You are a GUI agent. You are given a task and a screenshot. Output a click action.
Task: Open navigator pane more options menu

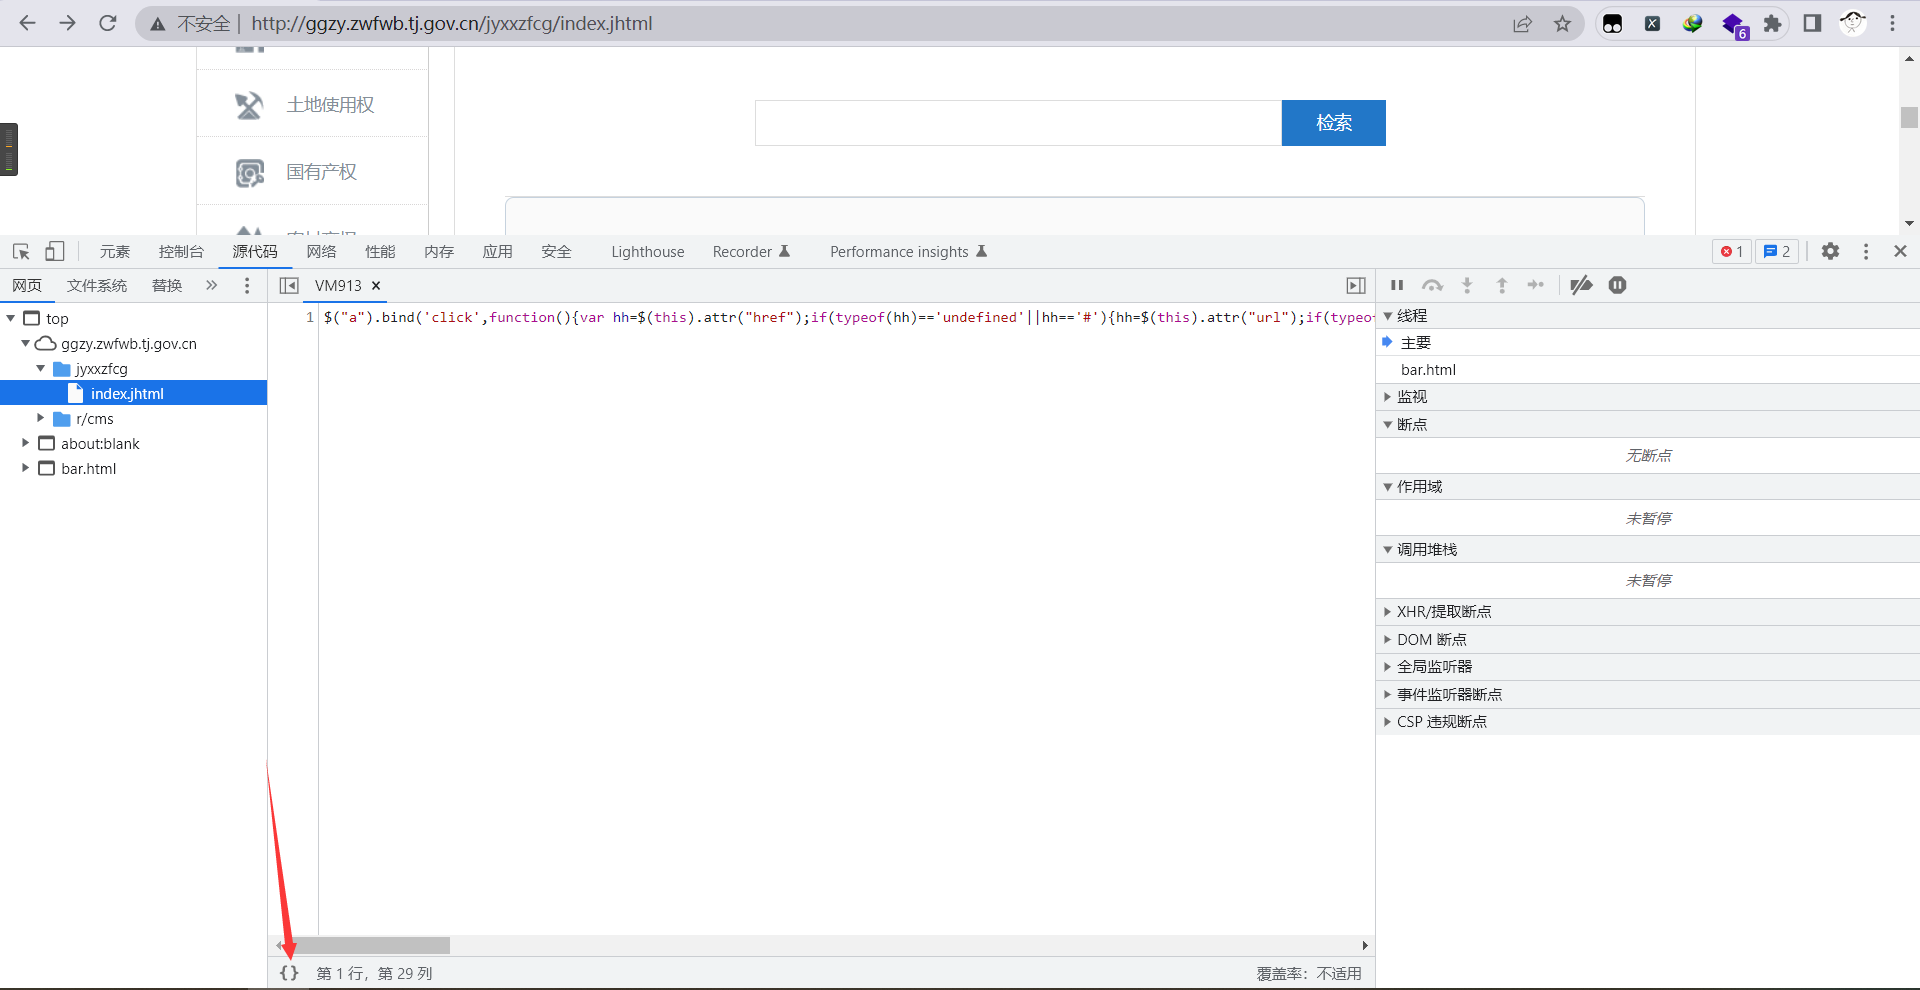coord(247,286)
